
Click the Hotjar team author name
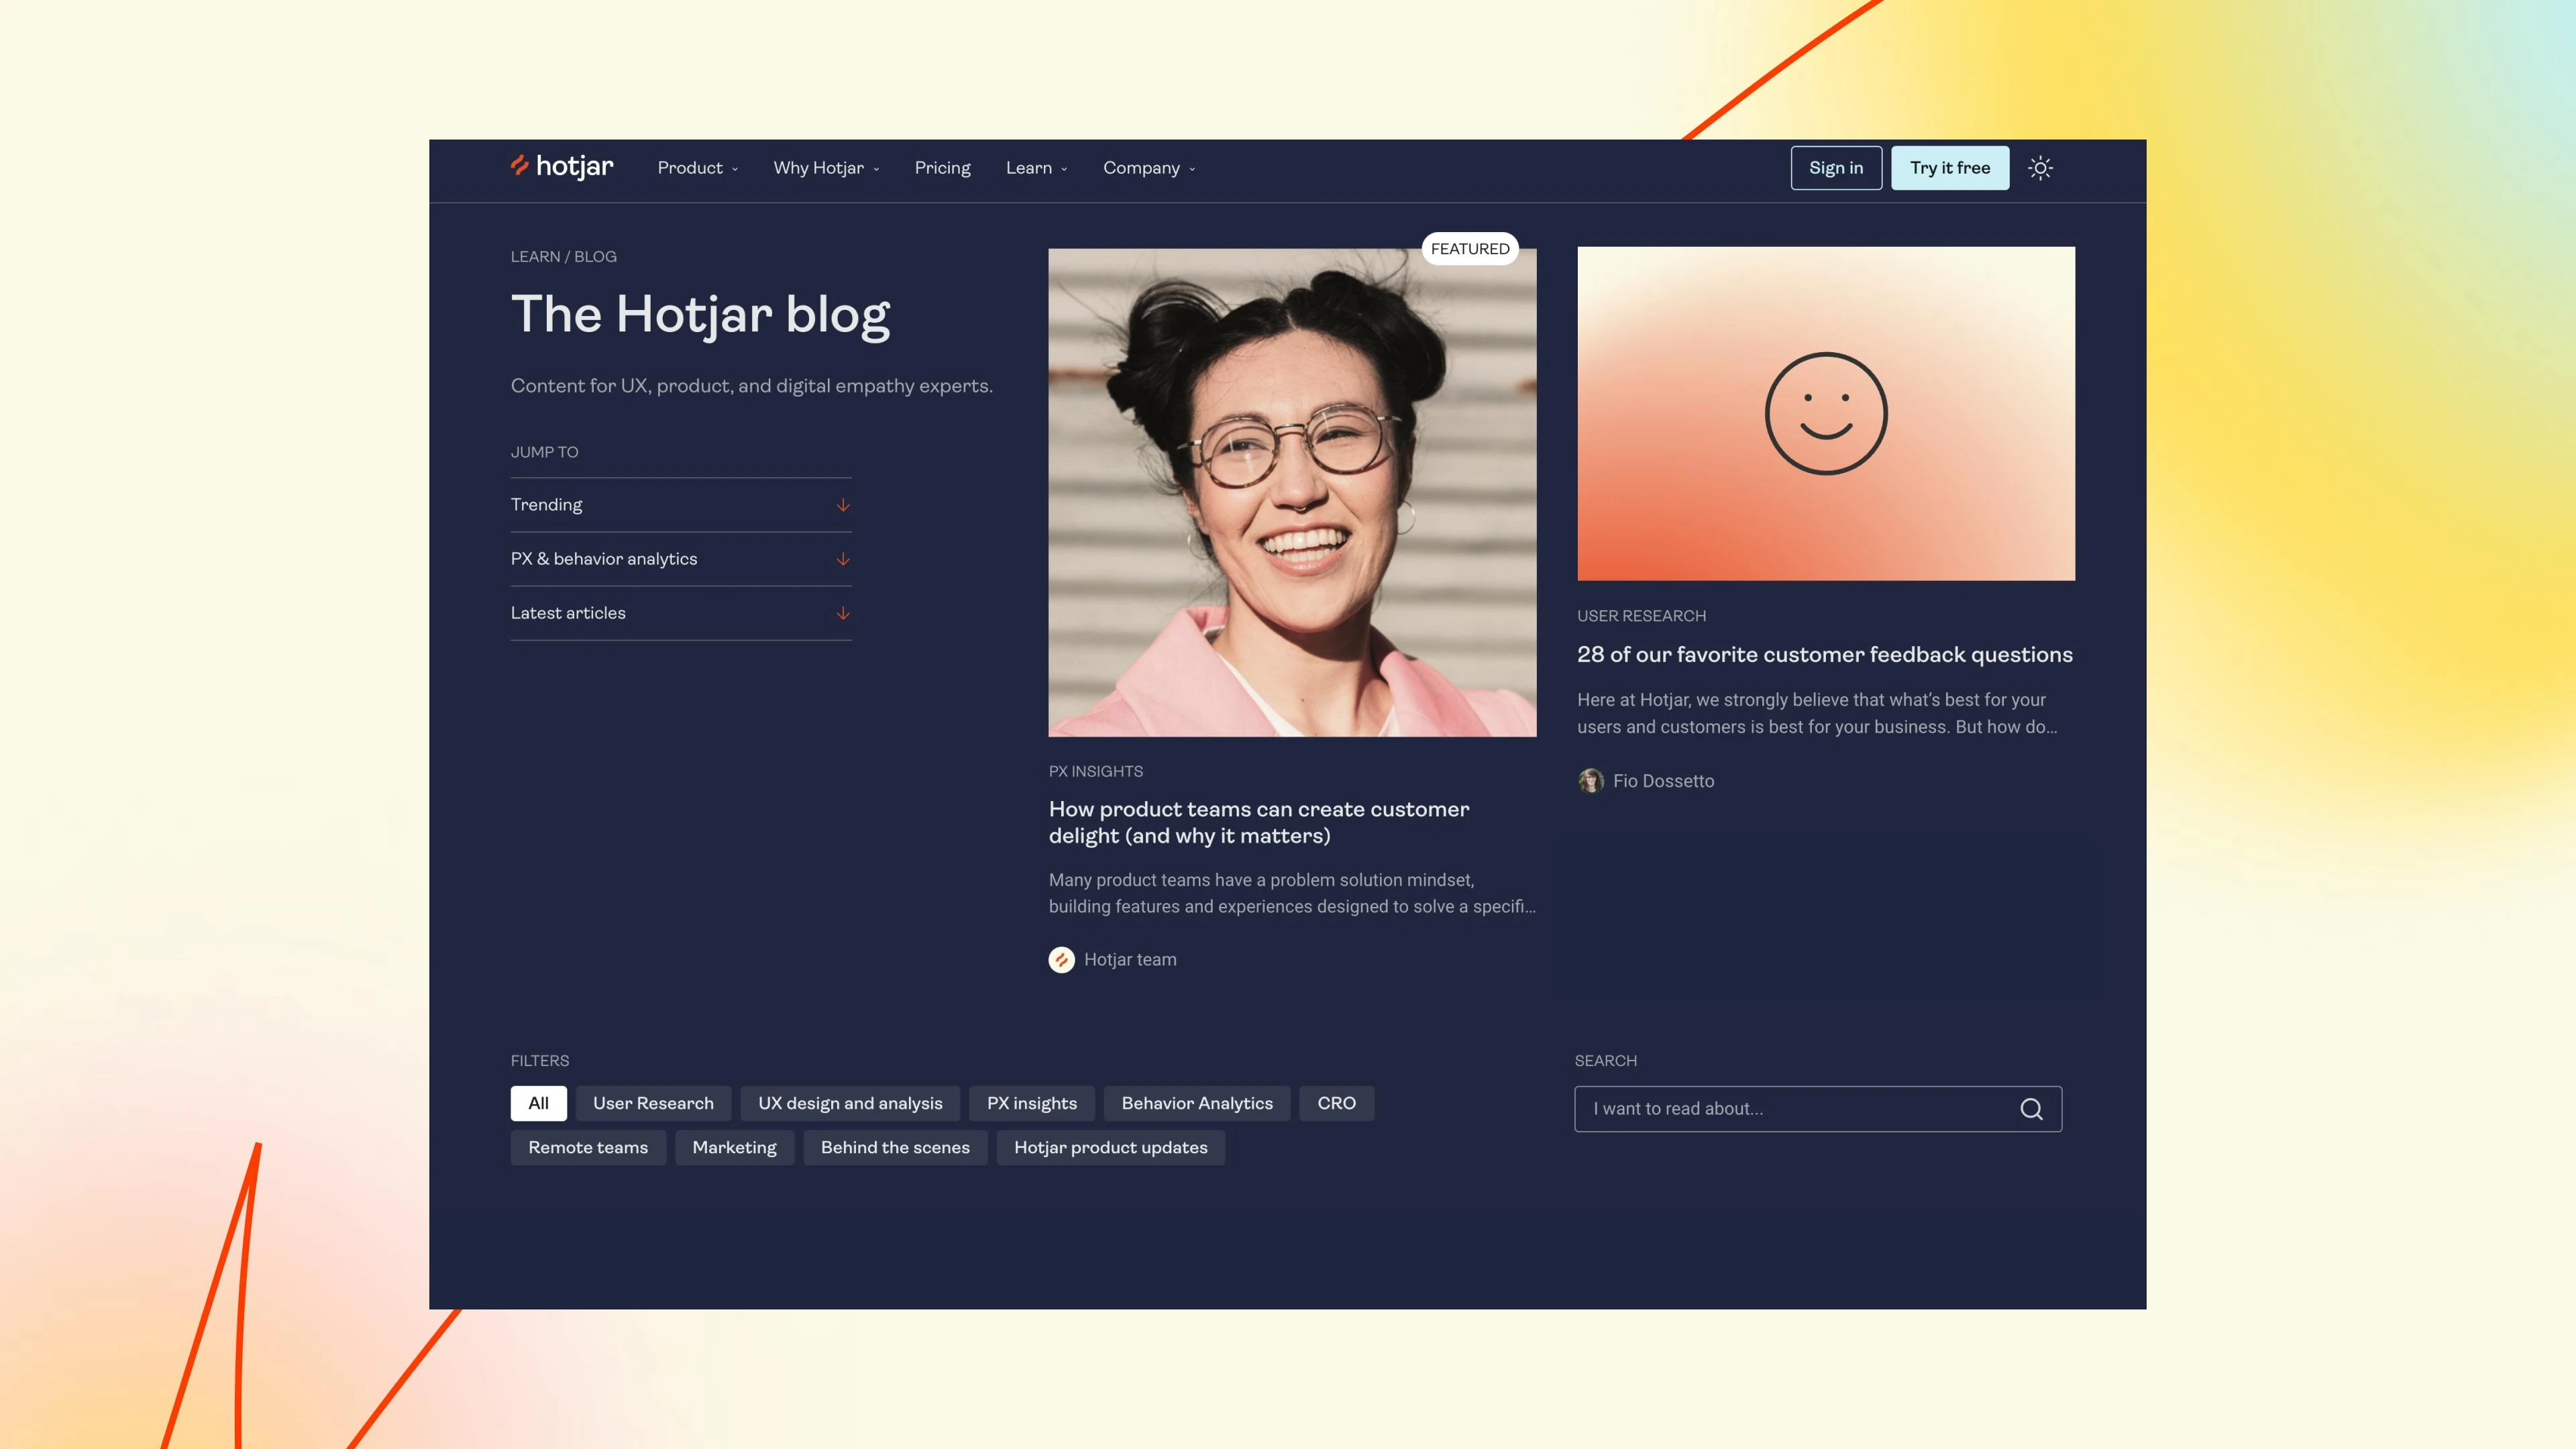point(1130,960)
